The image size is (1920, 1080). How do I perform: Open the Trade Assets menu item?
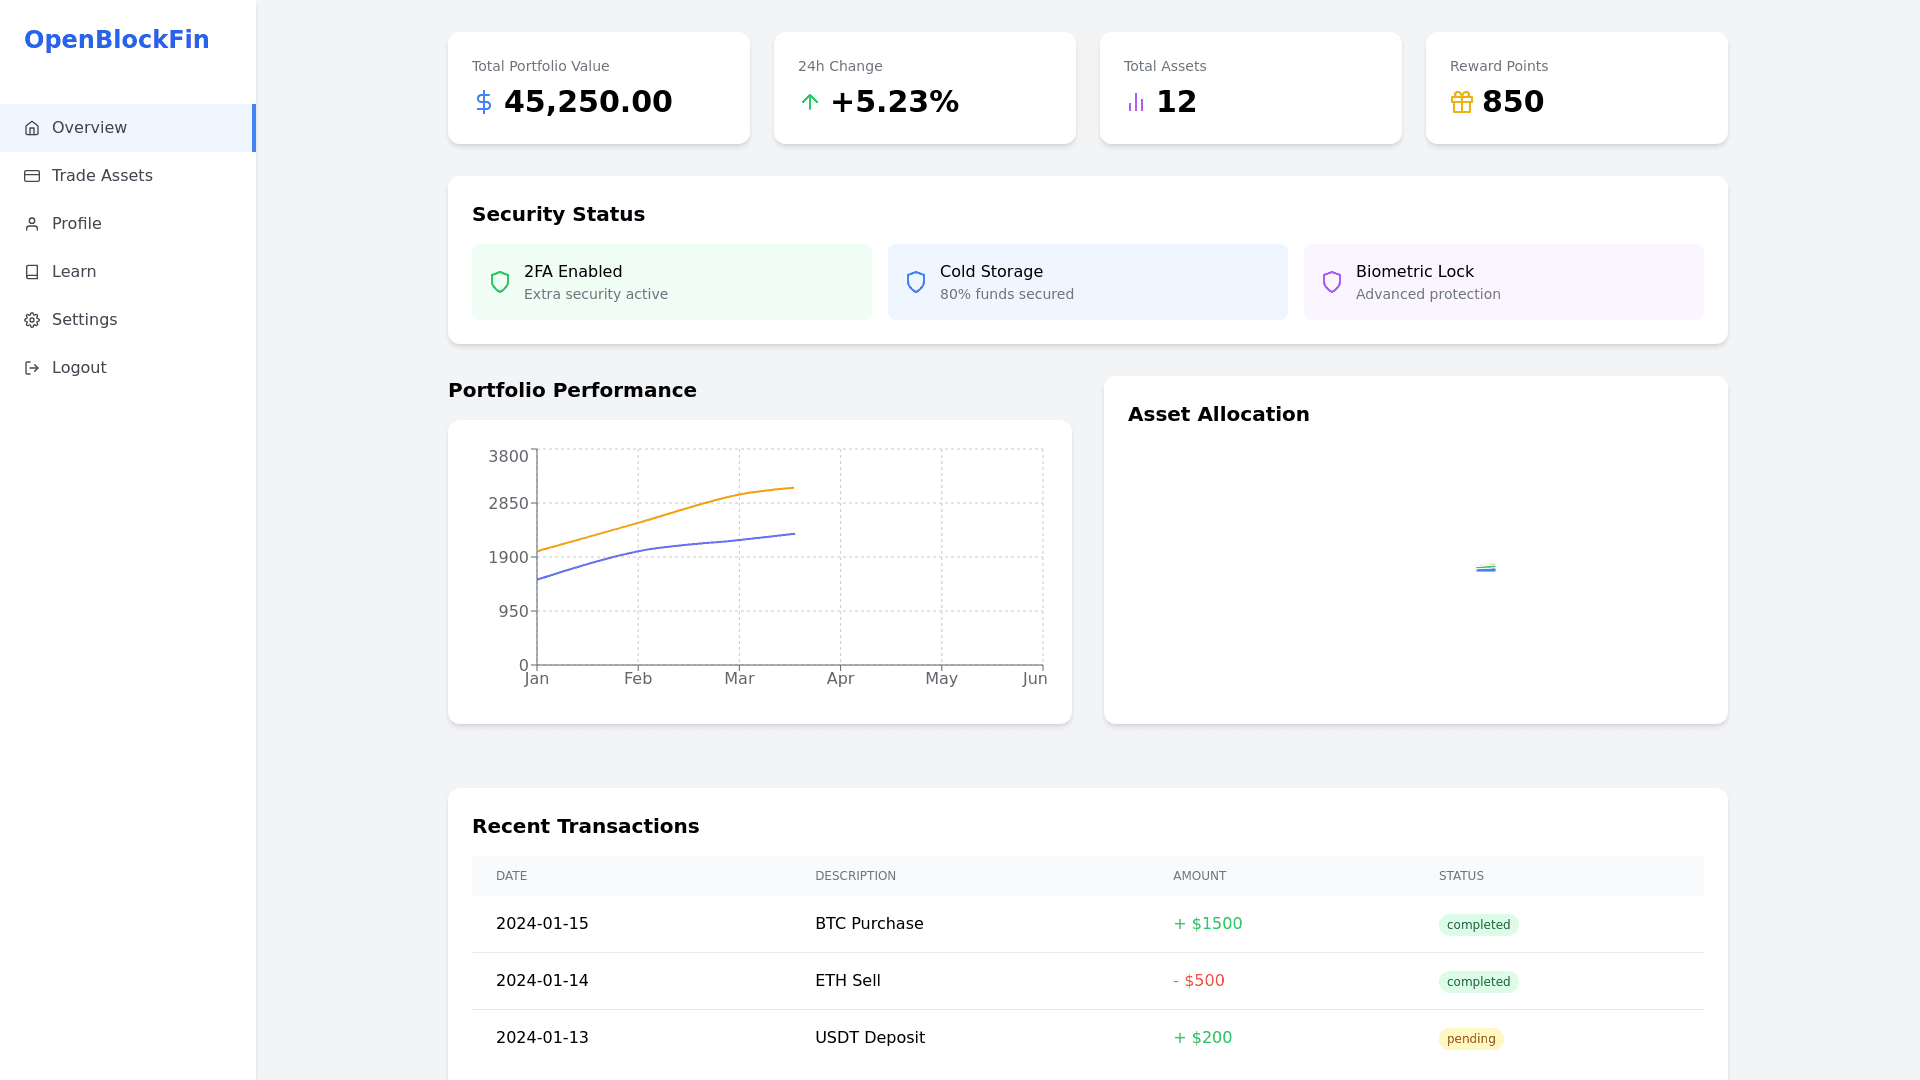point(102,176)
